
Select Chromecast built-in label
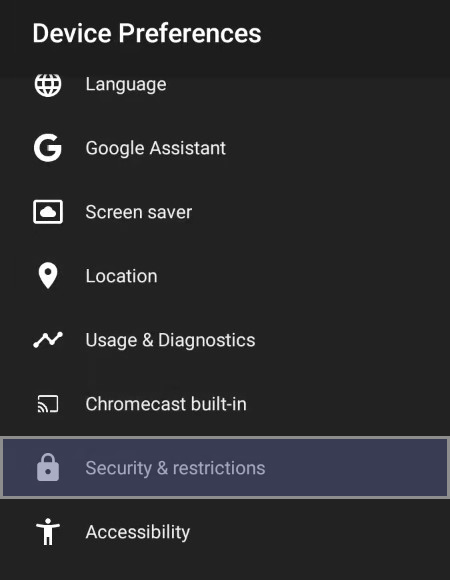(x=166, y=404)
